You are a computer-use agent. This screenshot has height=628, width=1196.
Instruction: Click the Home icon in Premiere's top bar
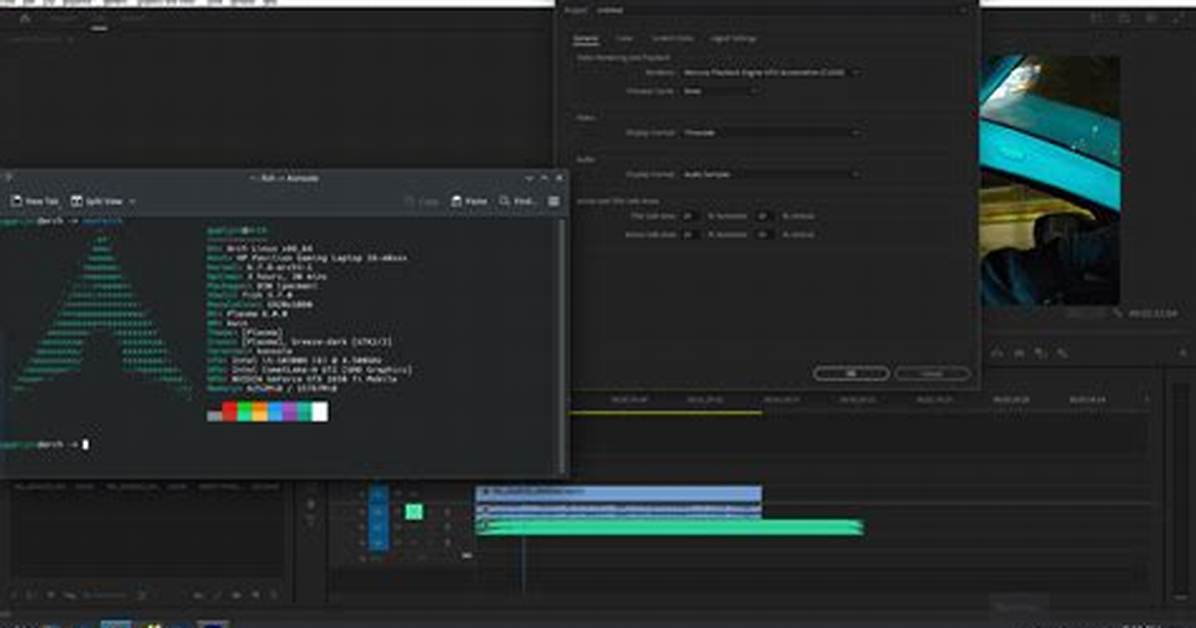pos(25,18)
